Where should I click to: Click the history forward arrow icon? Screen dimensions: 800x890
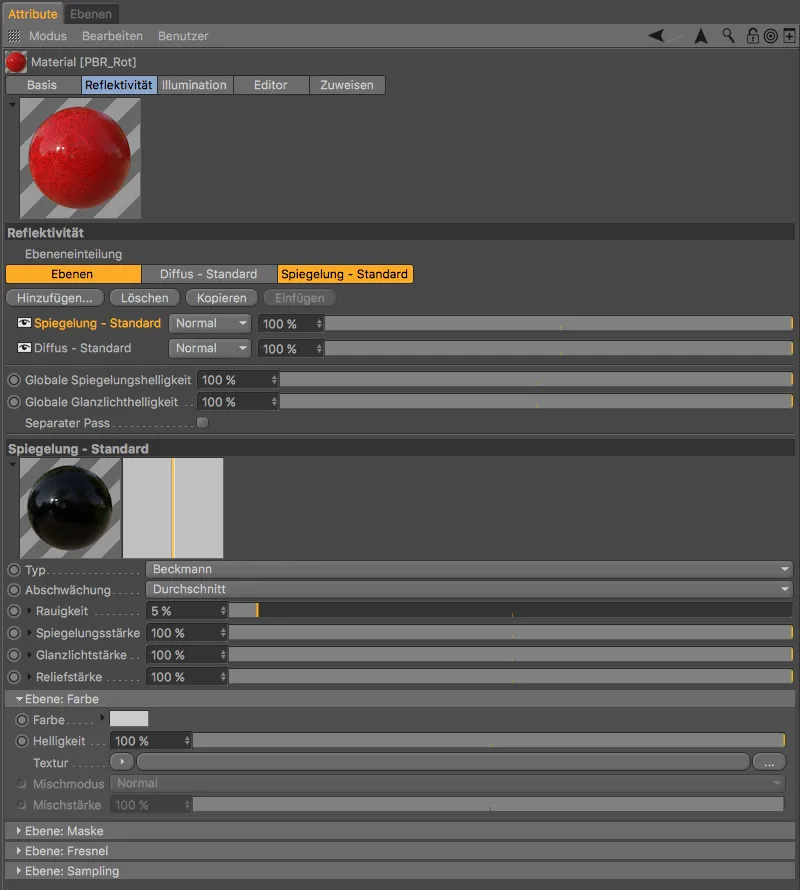(700, 36)
